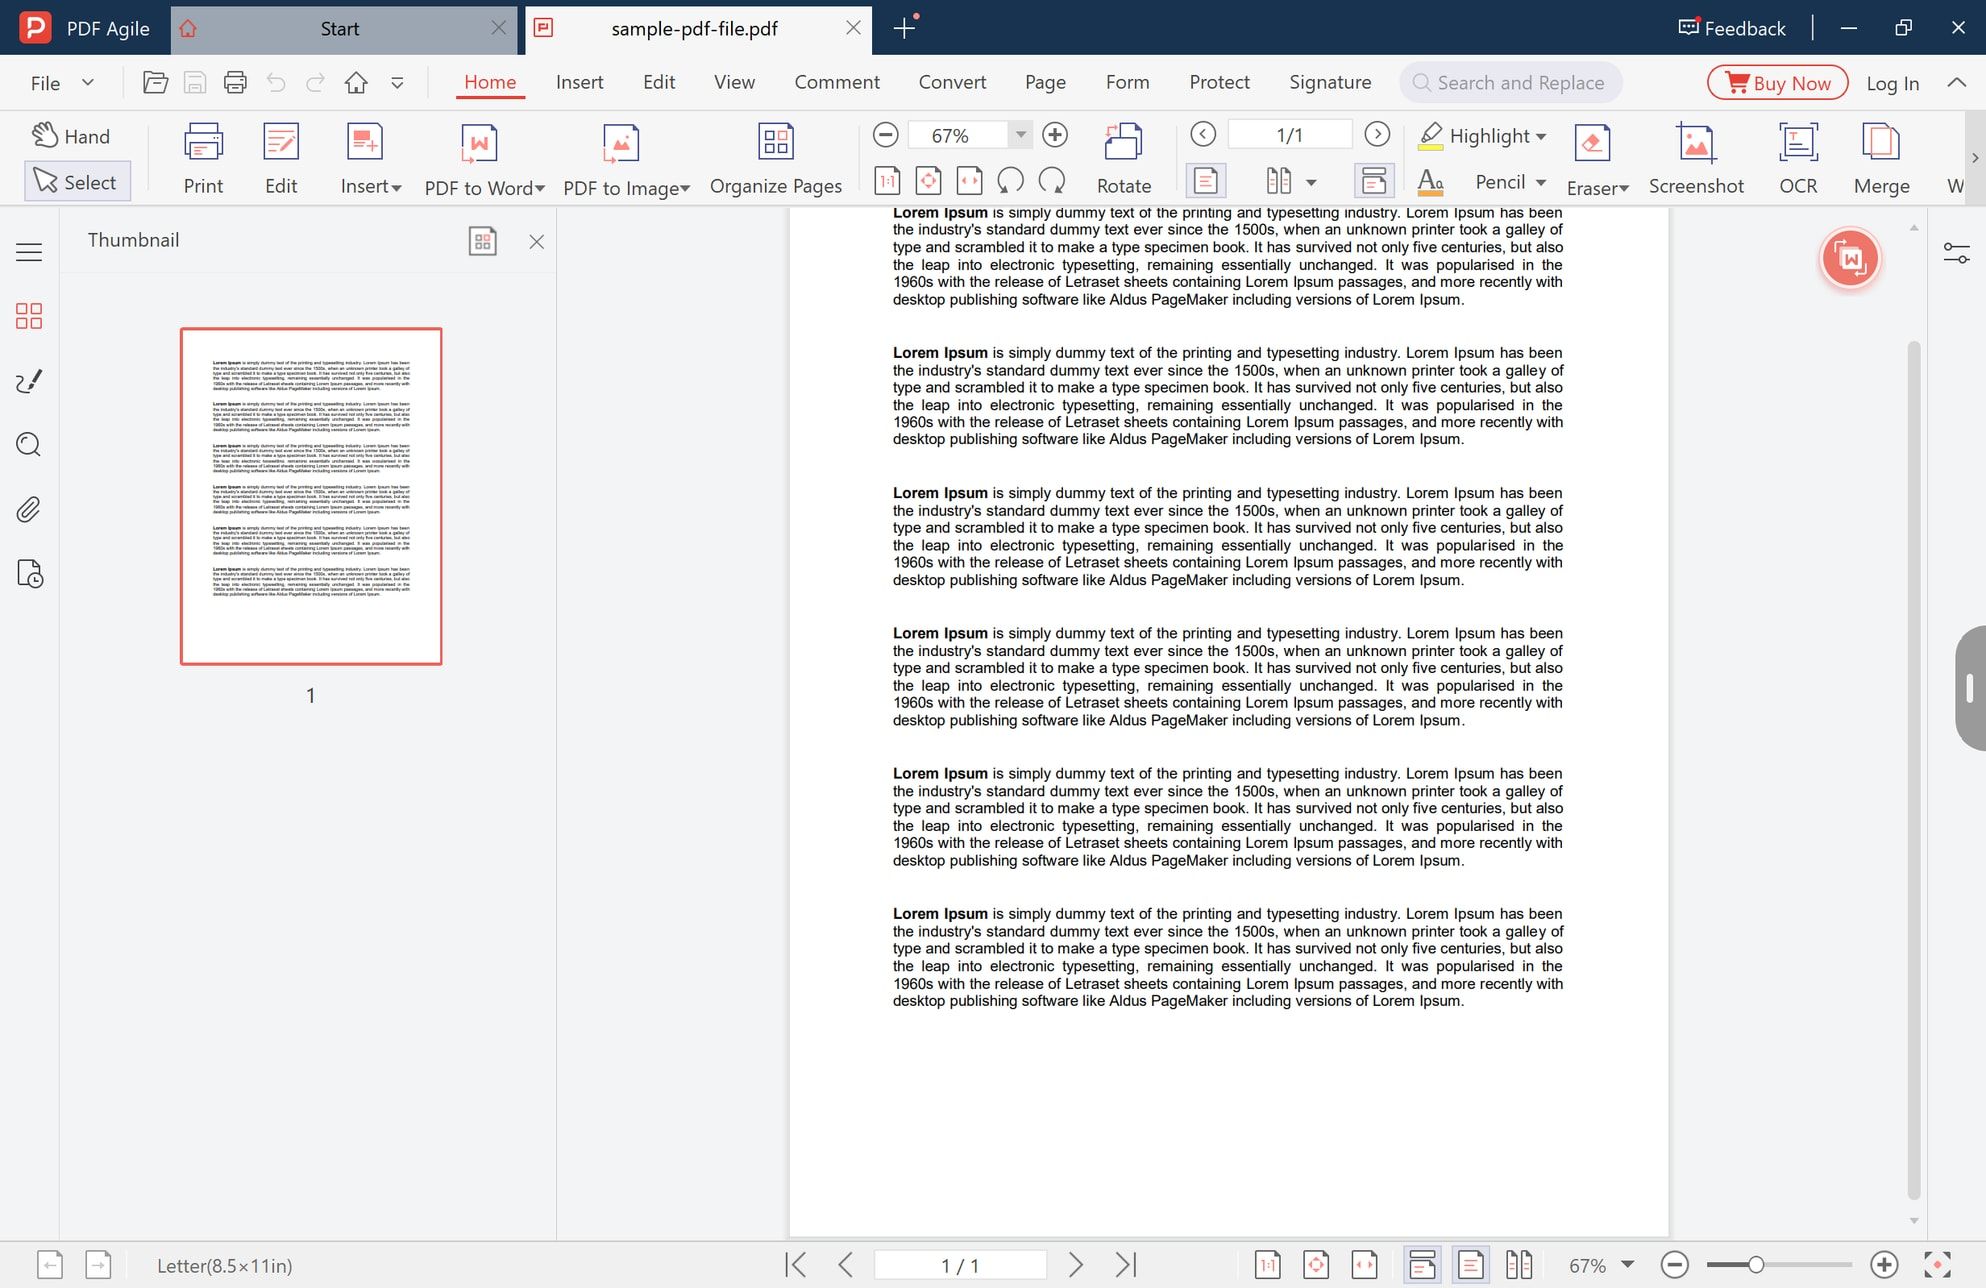Launch the Screenshot tool
Image resolution: width=1986 pixels, height=1288 pixels.
(1696, 158)
